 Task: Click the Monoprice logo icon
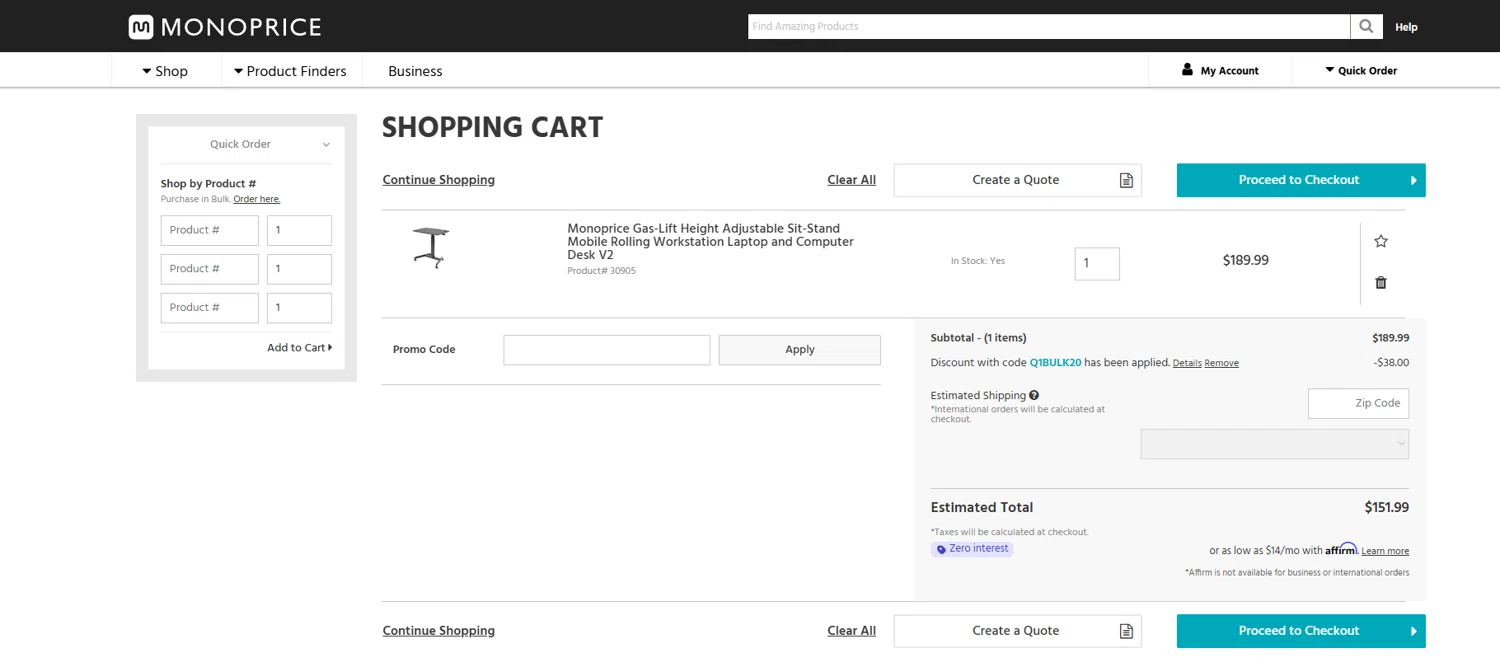[x=141, y=27]
